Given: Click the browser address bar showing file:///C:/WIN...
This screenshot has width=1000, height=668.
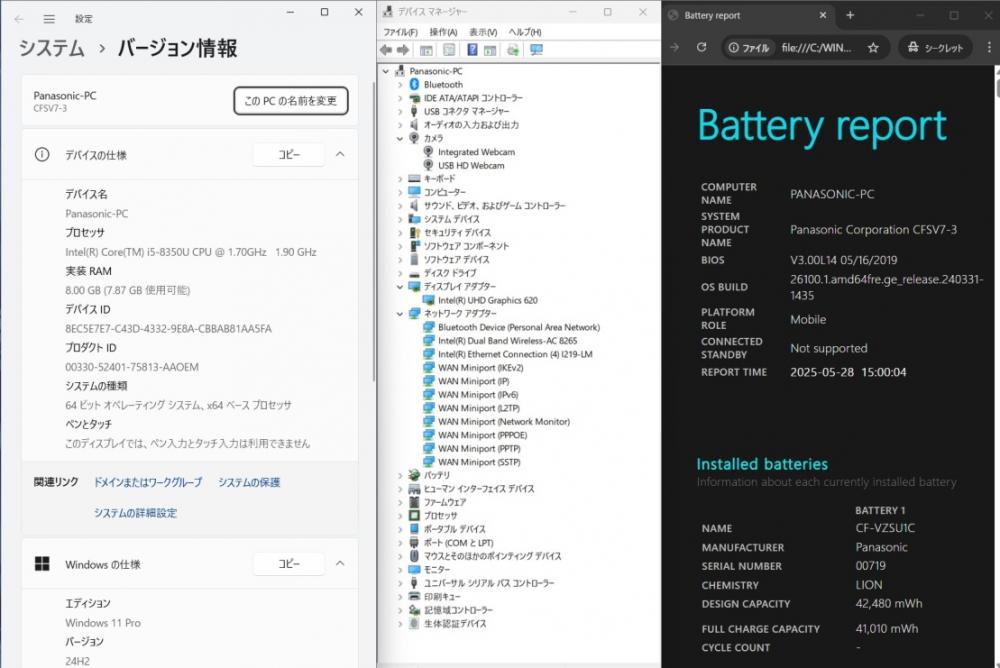Looking at the screenshot, I should pos(816,47).
